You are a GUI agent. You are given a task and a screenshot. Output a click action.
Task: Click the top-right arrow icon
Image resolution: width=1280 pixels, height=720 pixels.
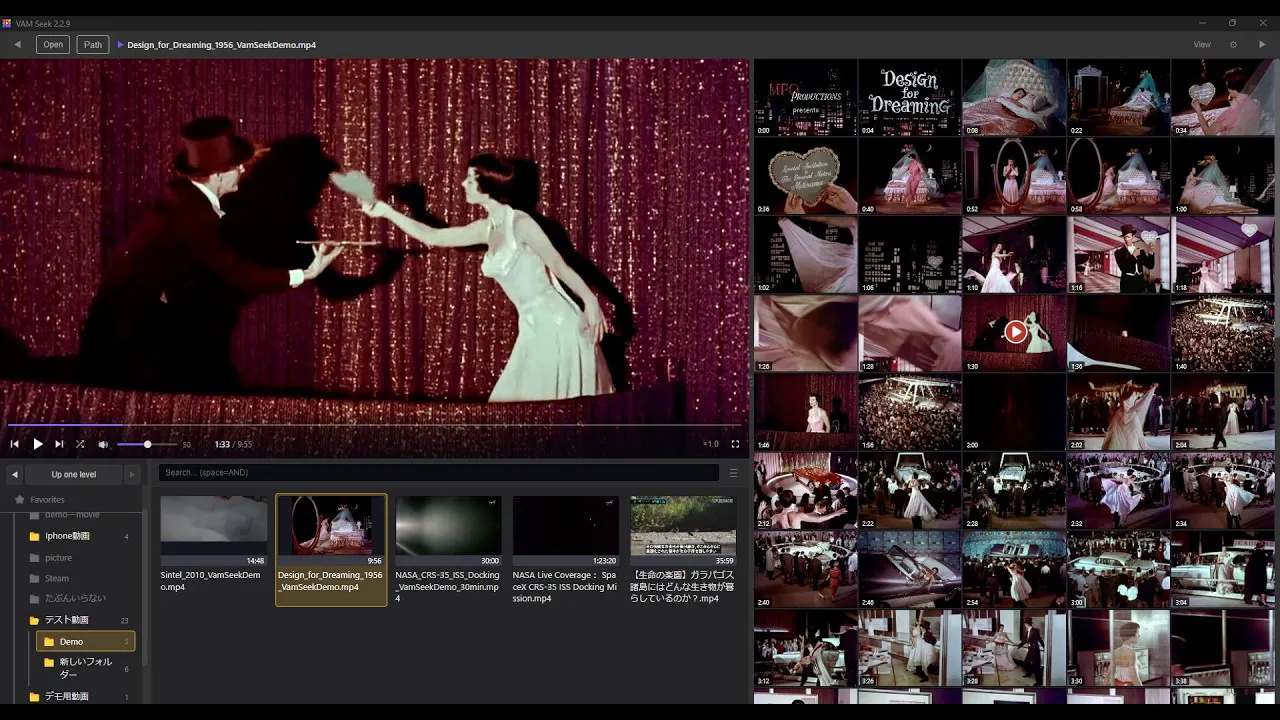point(1262,44)
